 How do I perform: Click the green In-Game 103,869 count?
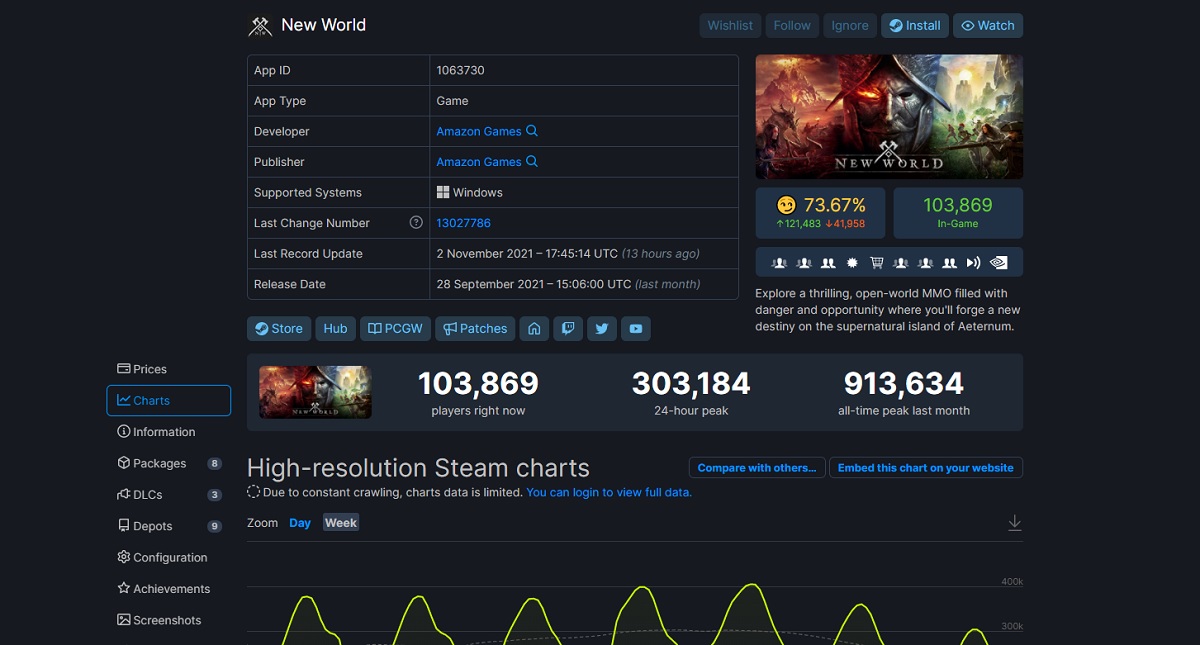tap(958, 205)
